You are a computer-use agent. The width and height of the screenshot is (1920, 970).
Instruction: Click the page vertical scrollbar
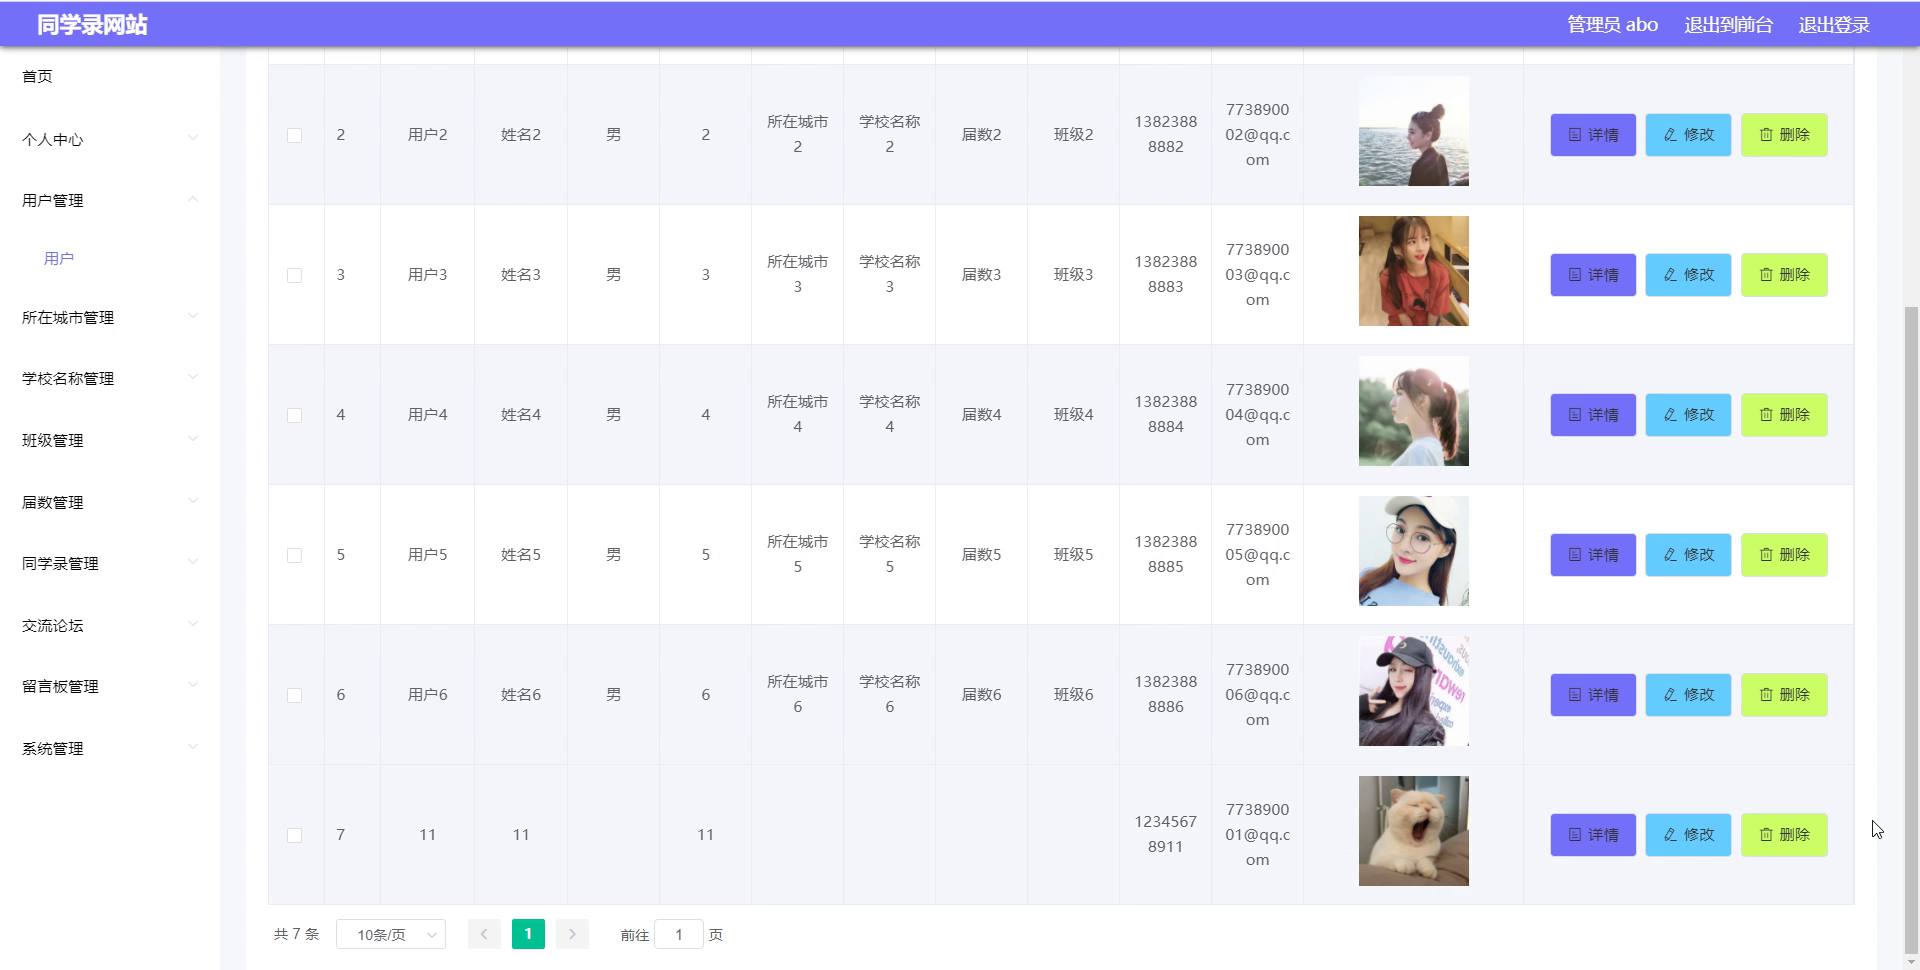coord(1911,630)
